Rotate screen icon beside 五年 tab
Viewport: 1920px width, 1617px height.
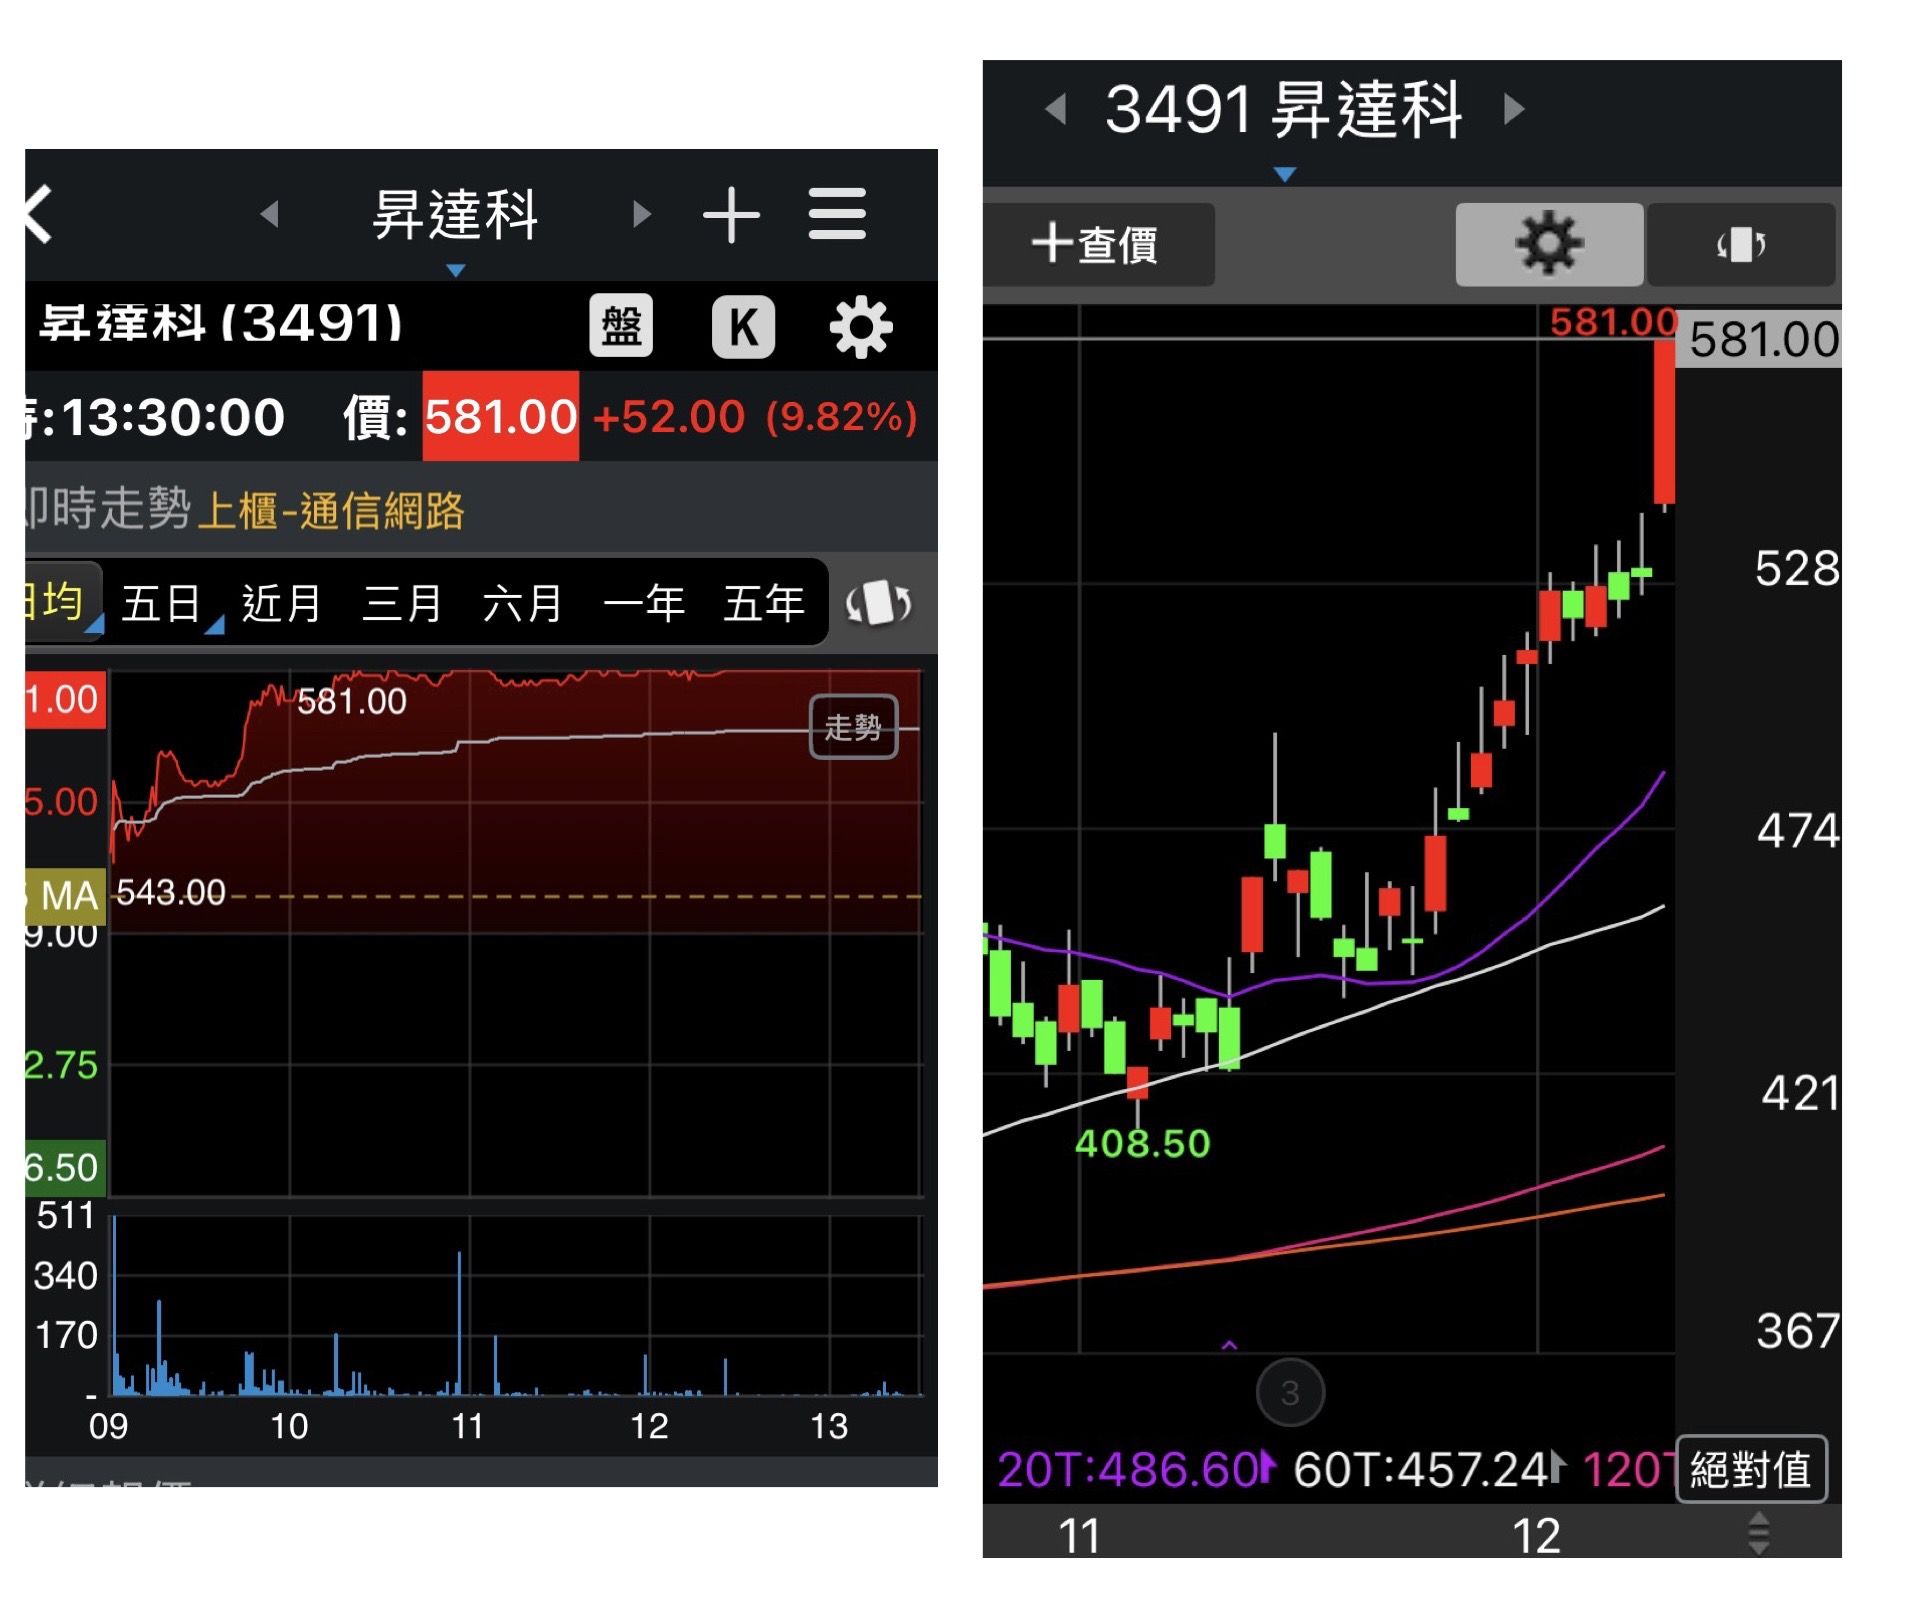pyautogui.click(x=878, y=603)
